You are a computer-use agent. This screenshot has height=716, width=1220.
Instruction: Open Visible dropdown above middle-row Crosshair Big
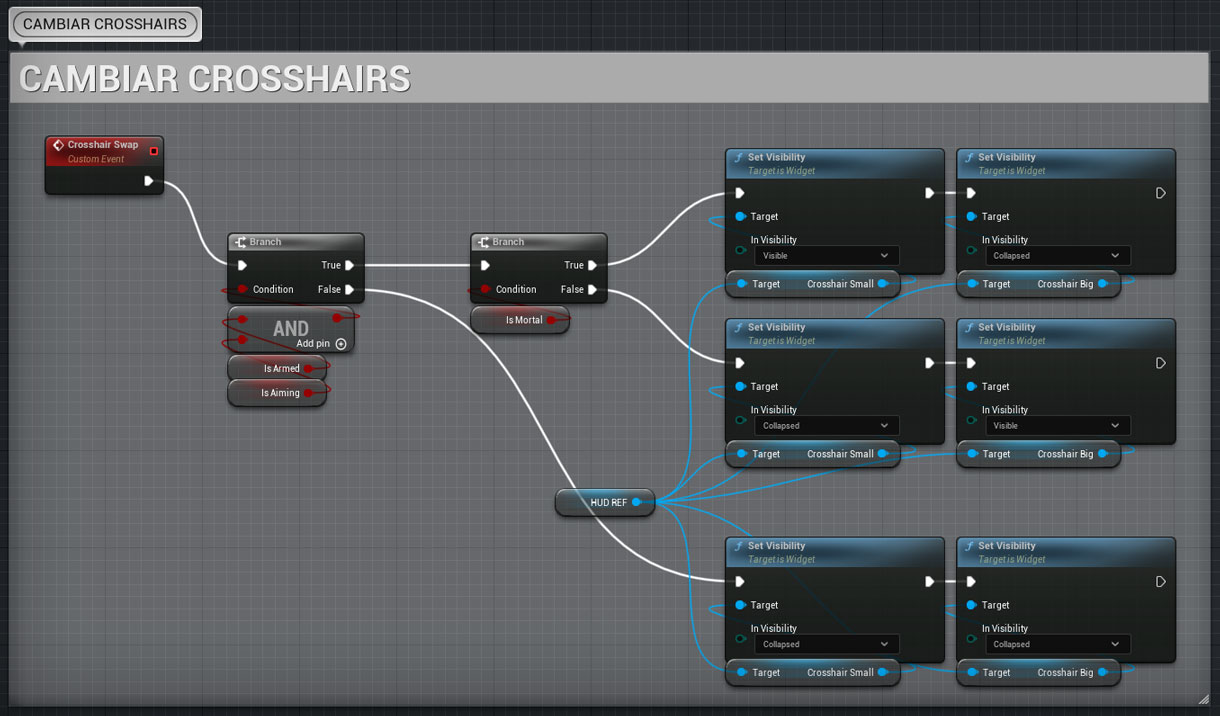(x=1057, y=426)
